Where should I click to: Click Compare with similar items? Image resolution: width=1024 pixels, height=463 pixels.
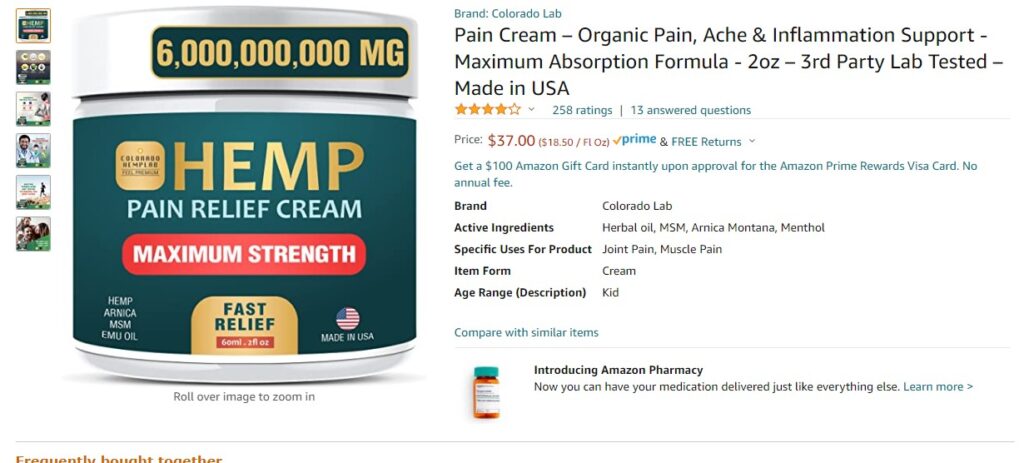coord(526,332)
